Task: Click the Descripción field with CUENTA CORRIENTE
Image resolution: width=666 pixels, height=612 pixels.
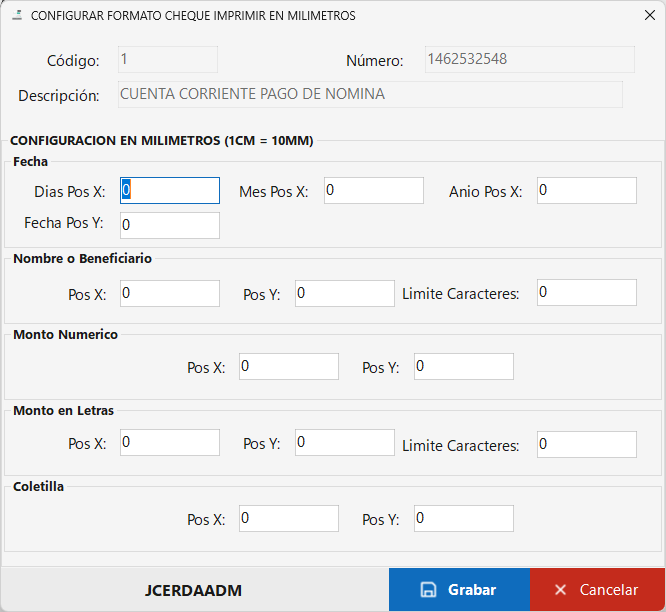Action: pos(370,94)
